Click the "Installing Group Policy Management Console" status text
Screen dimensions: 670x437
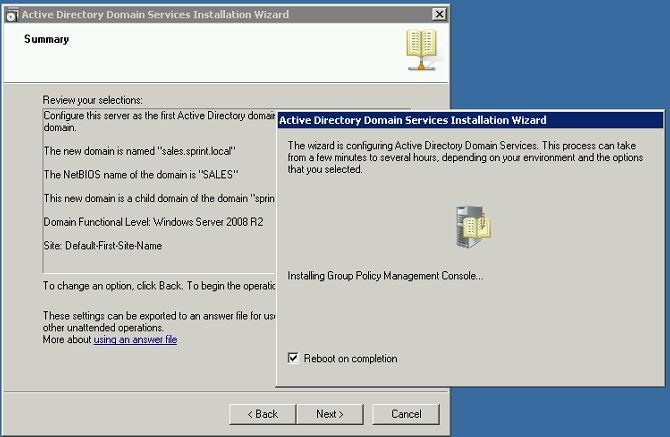point(385,275)
